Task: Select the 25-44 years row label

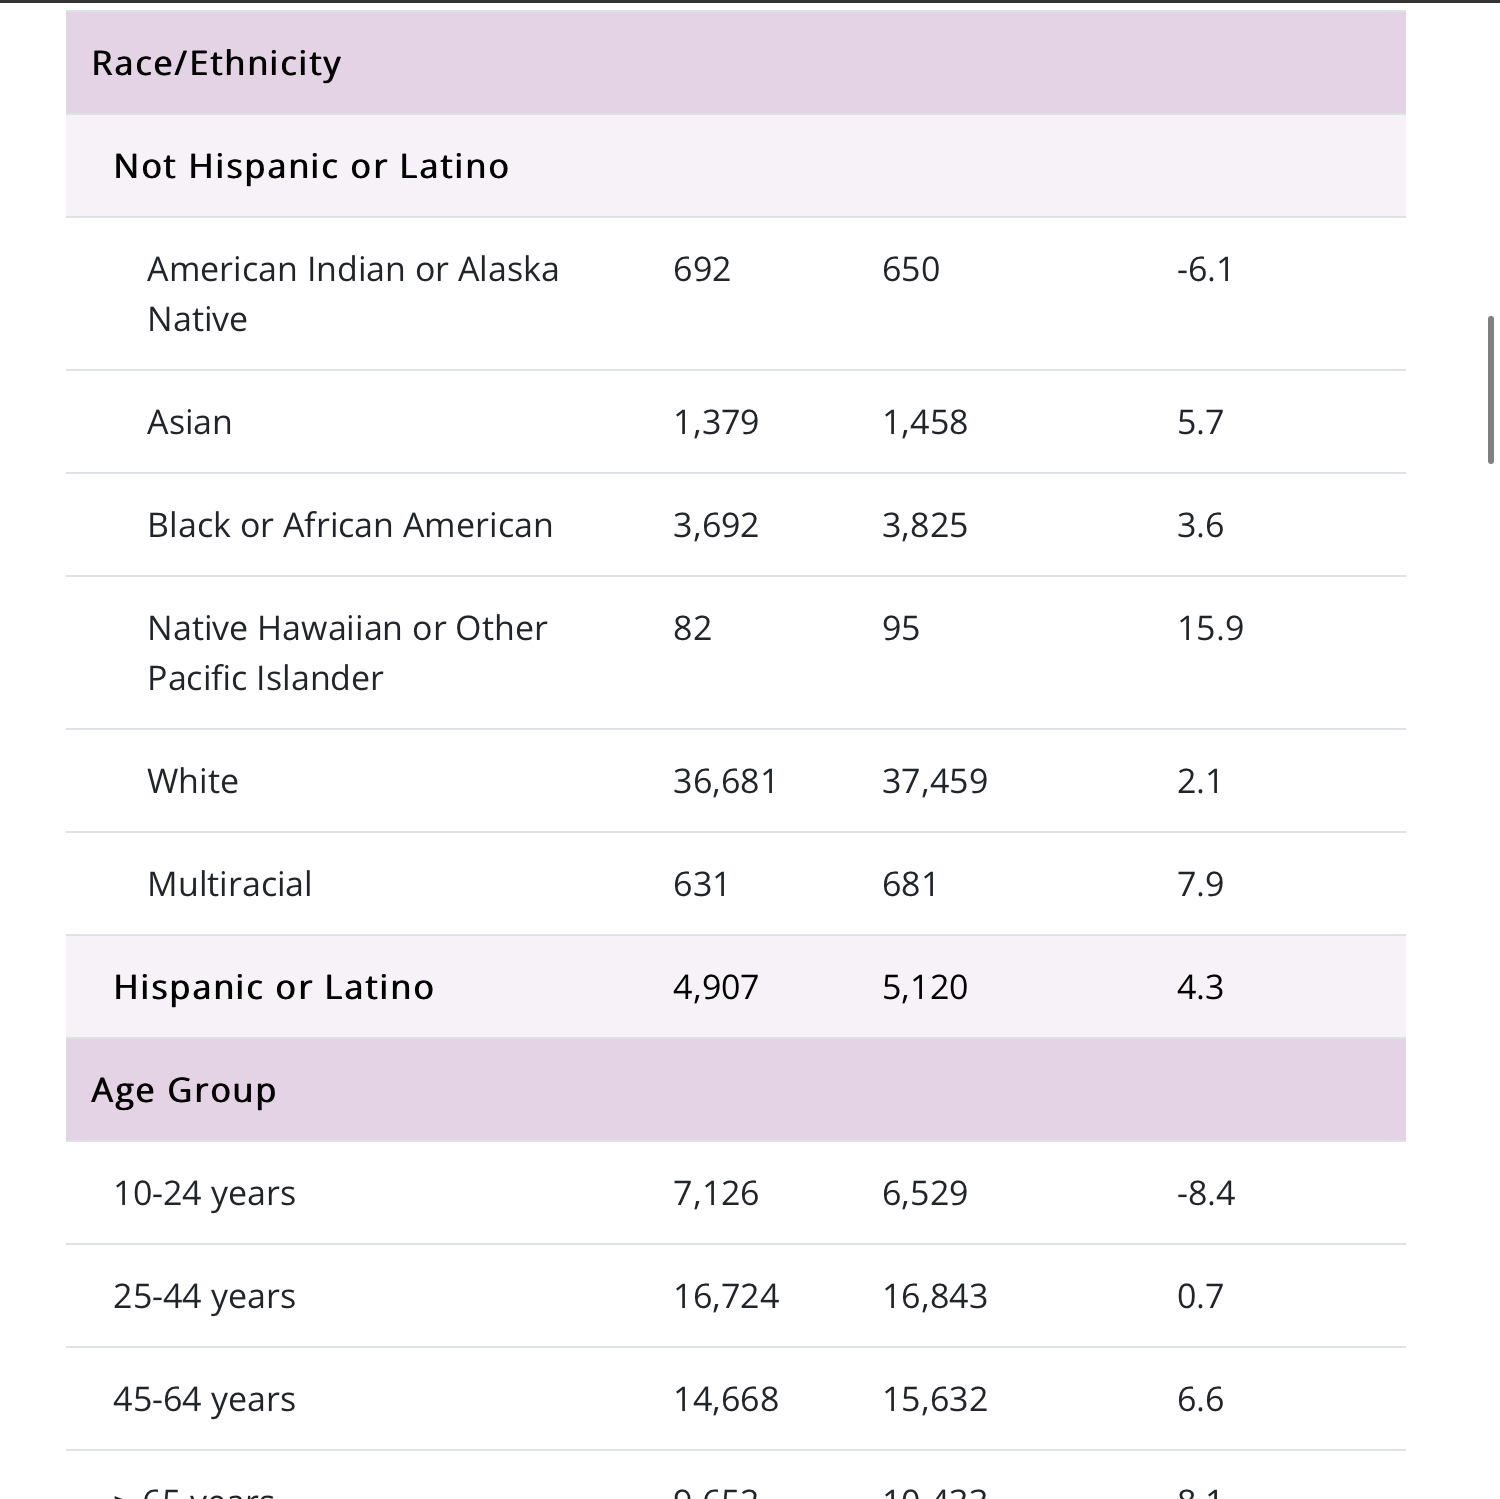Action: [x=204, y=1296]
